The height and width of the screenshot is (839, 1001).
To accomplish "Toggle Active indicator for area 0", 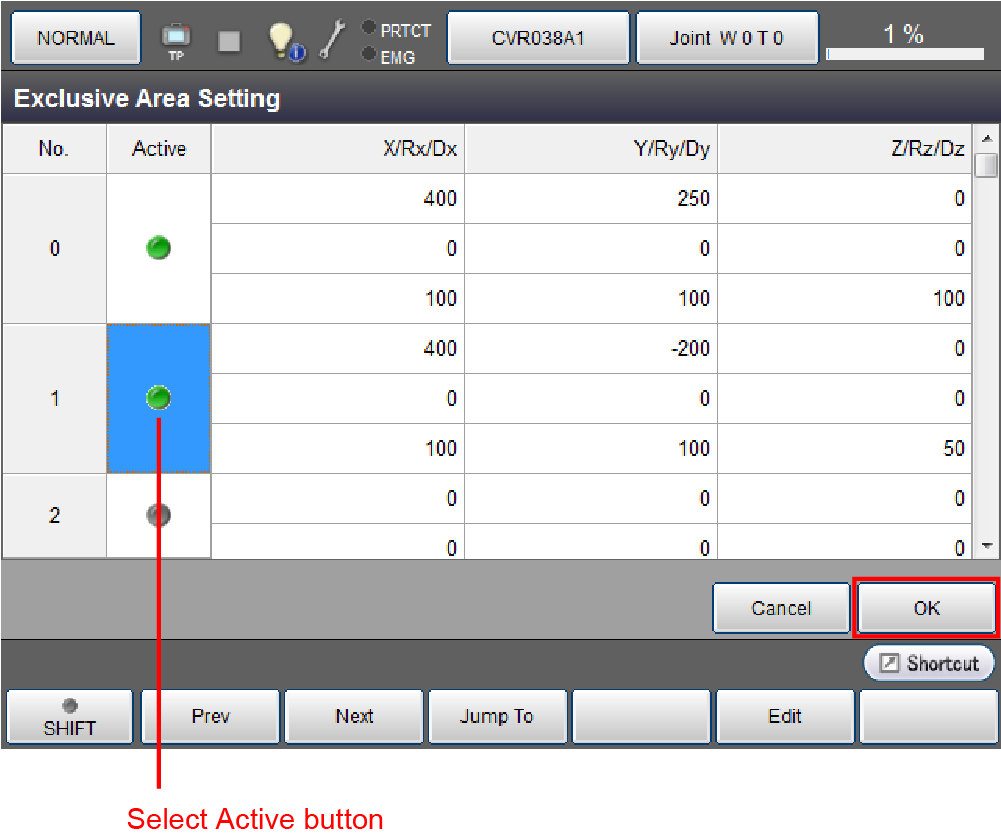I will [158, 248].
